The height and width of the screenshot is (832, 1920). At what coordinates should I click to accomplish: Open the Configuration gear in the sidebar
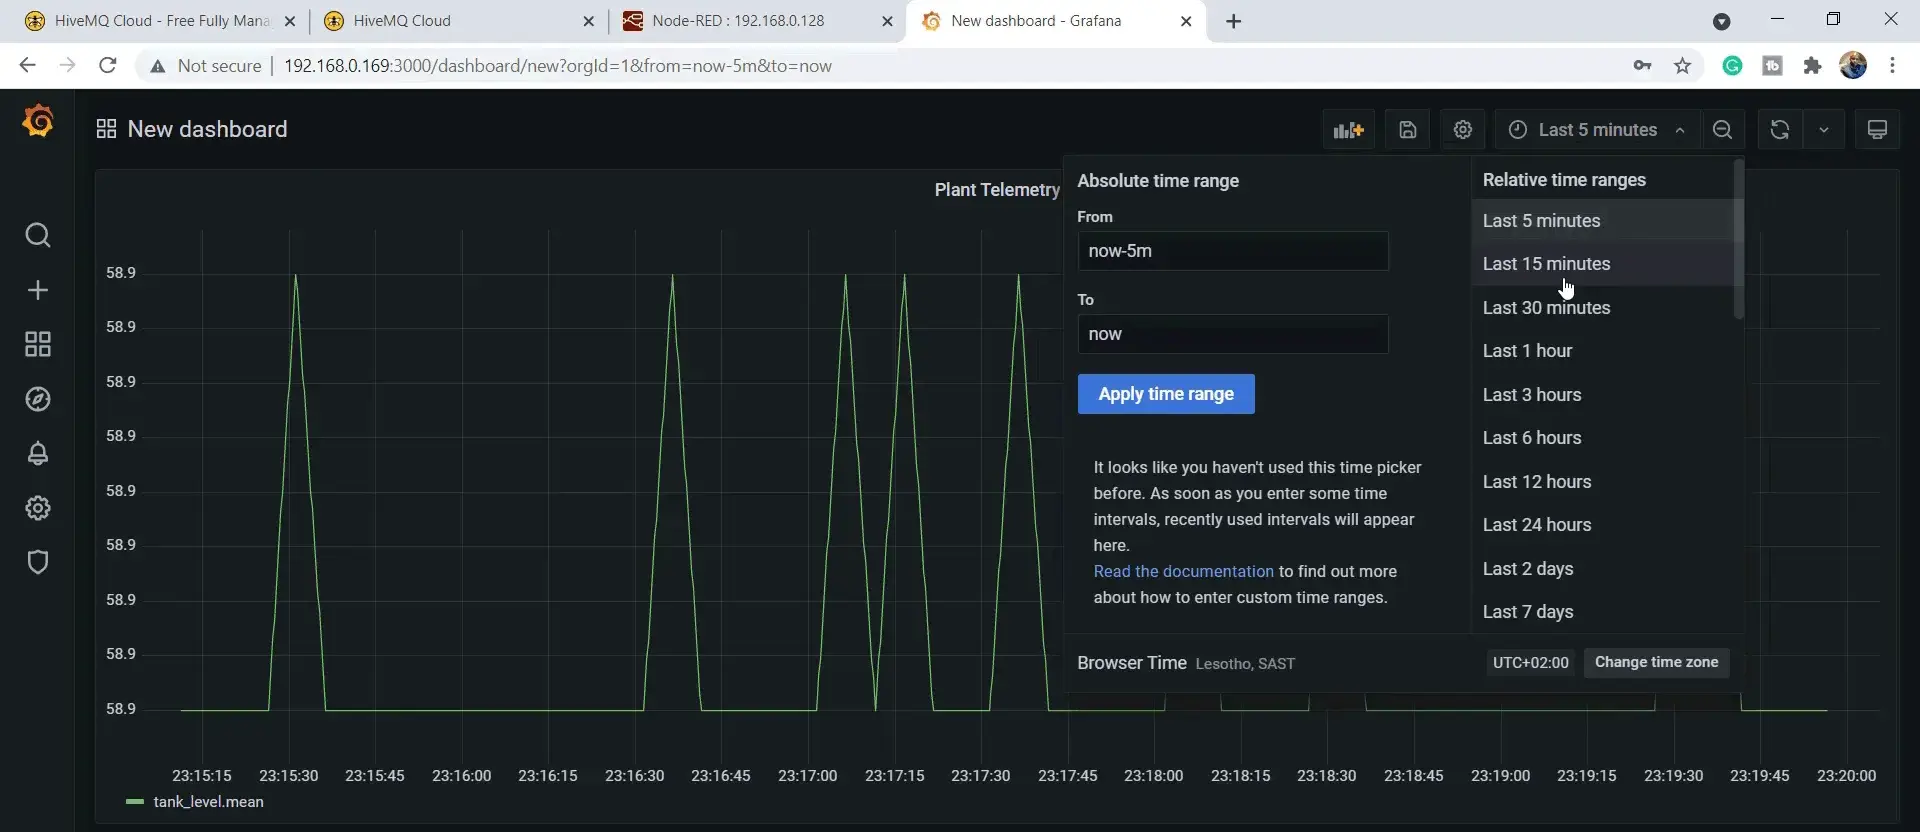pyautogui.click(x=38, y=508)
